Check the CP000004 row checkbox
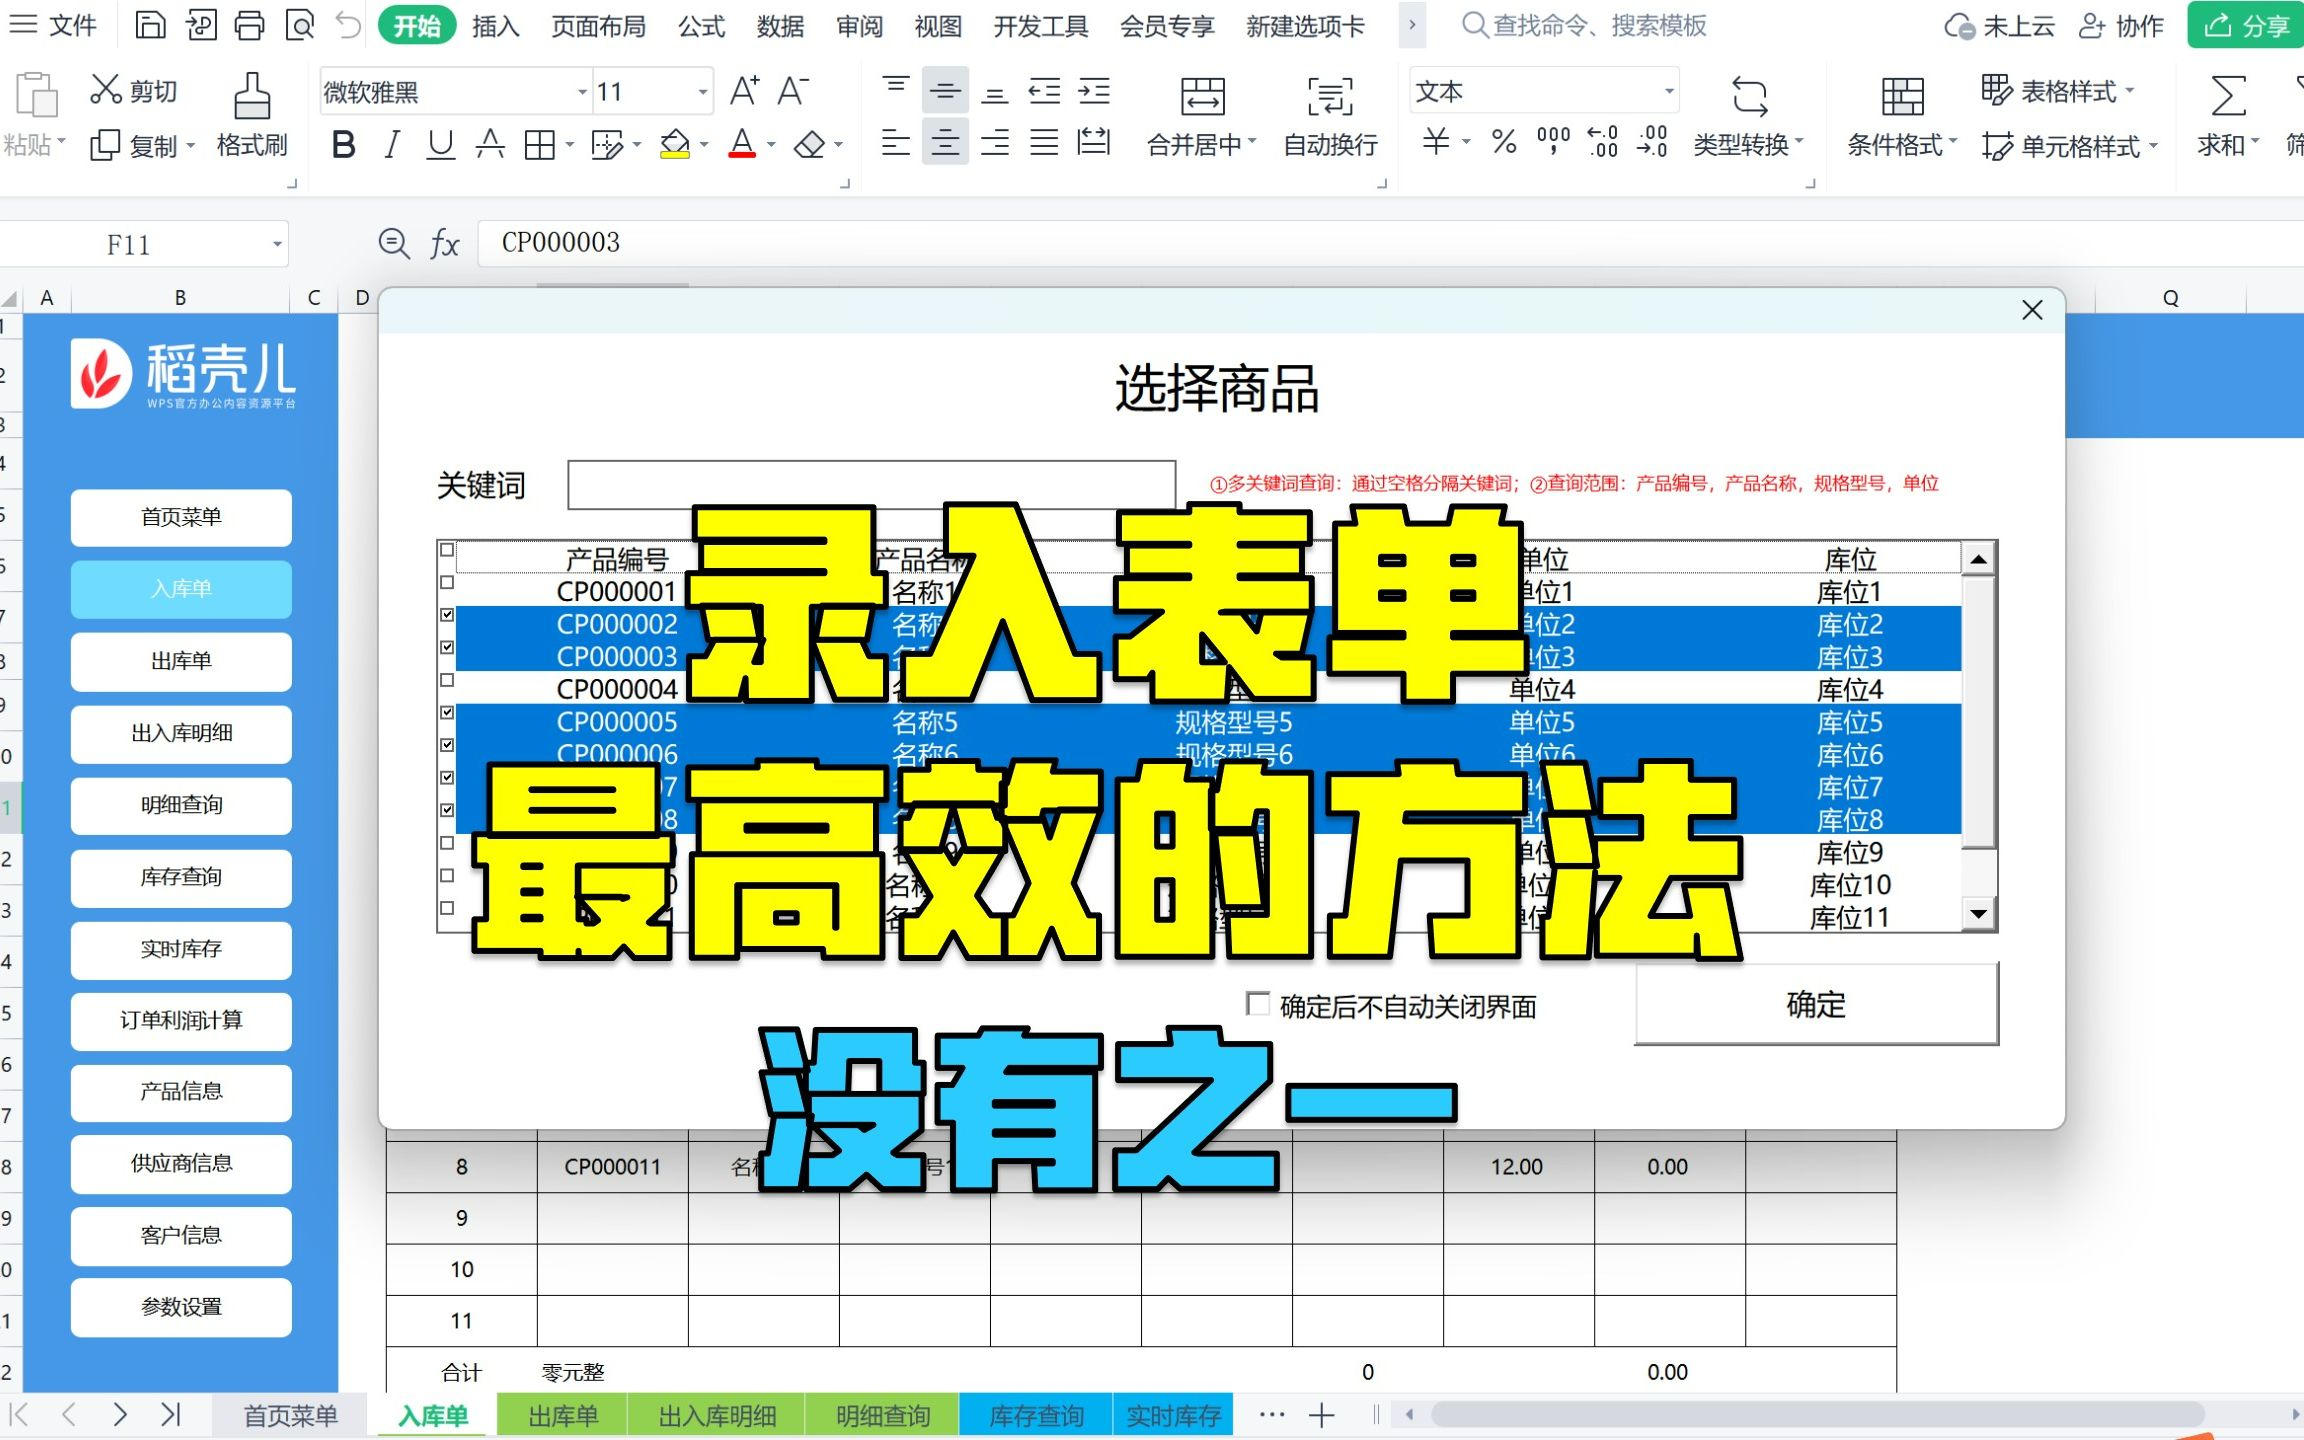This screenshot has height=1440, width=2304. (x=447, y=680)
